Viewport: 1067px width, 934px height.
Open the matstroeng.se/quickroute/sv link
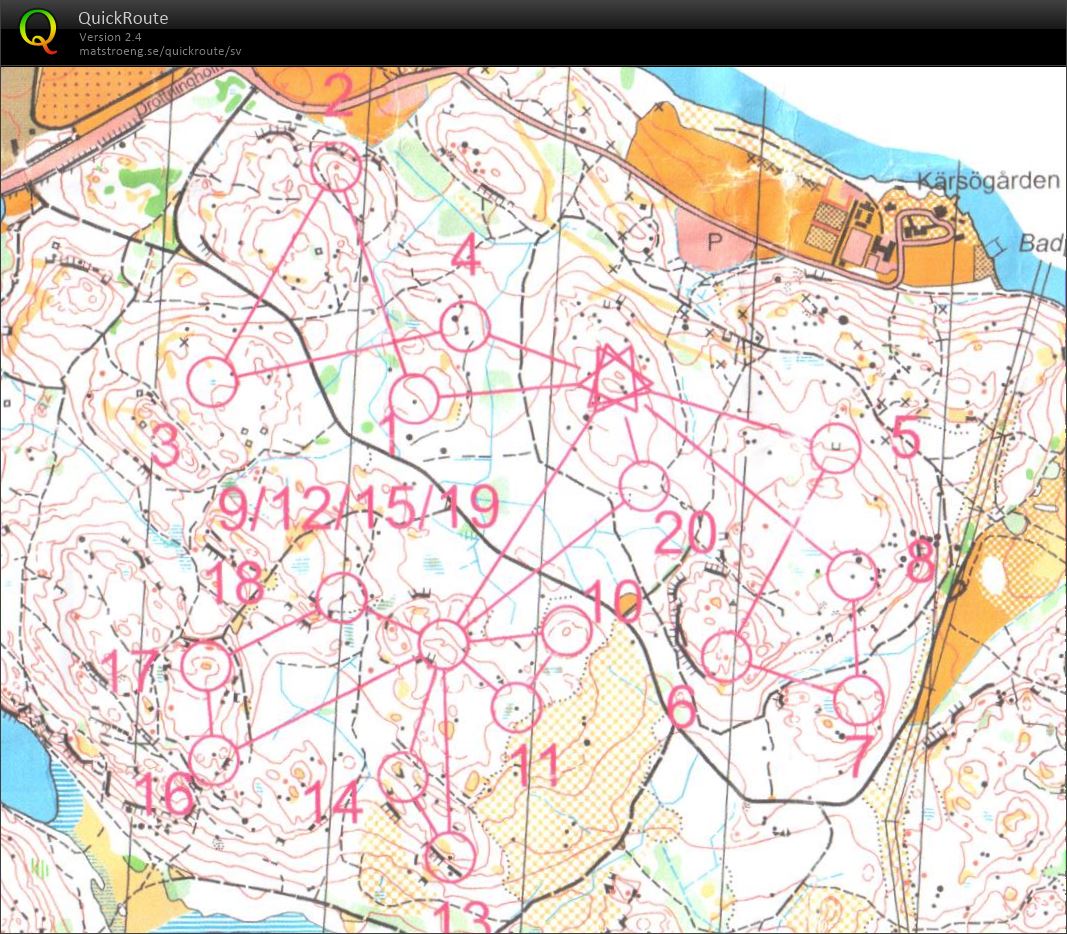coord(160,51)
